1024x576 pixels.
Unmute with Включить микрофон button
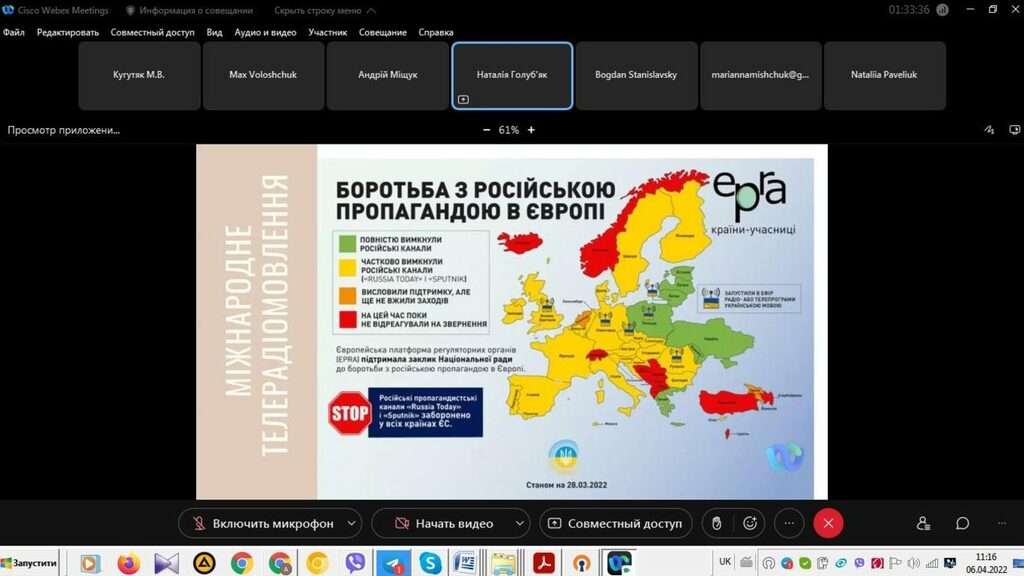pyautogui.click(x=260, y=523)
